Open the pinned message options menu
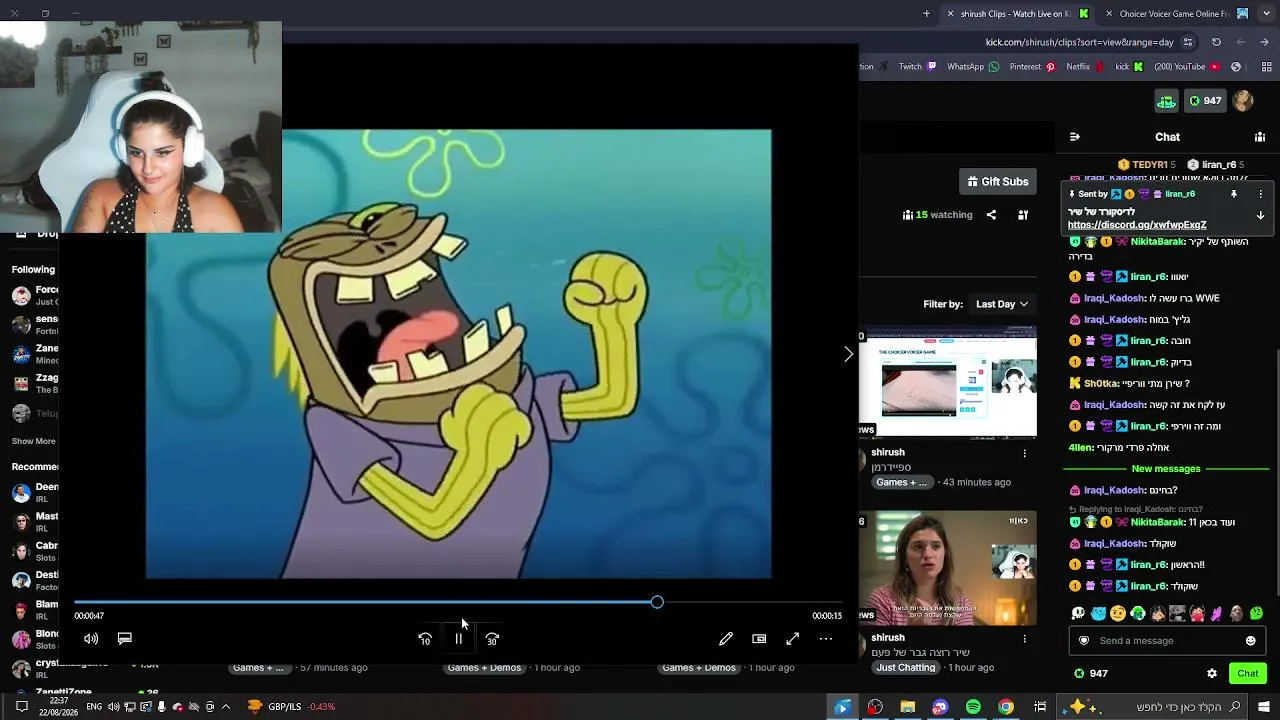The height and width of the screenshot is (720, 1280). 1260,194
